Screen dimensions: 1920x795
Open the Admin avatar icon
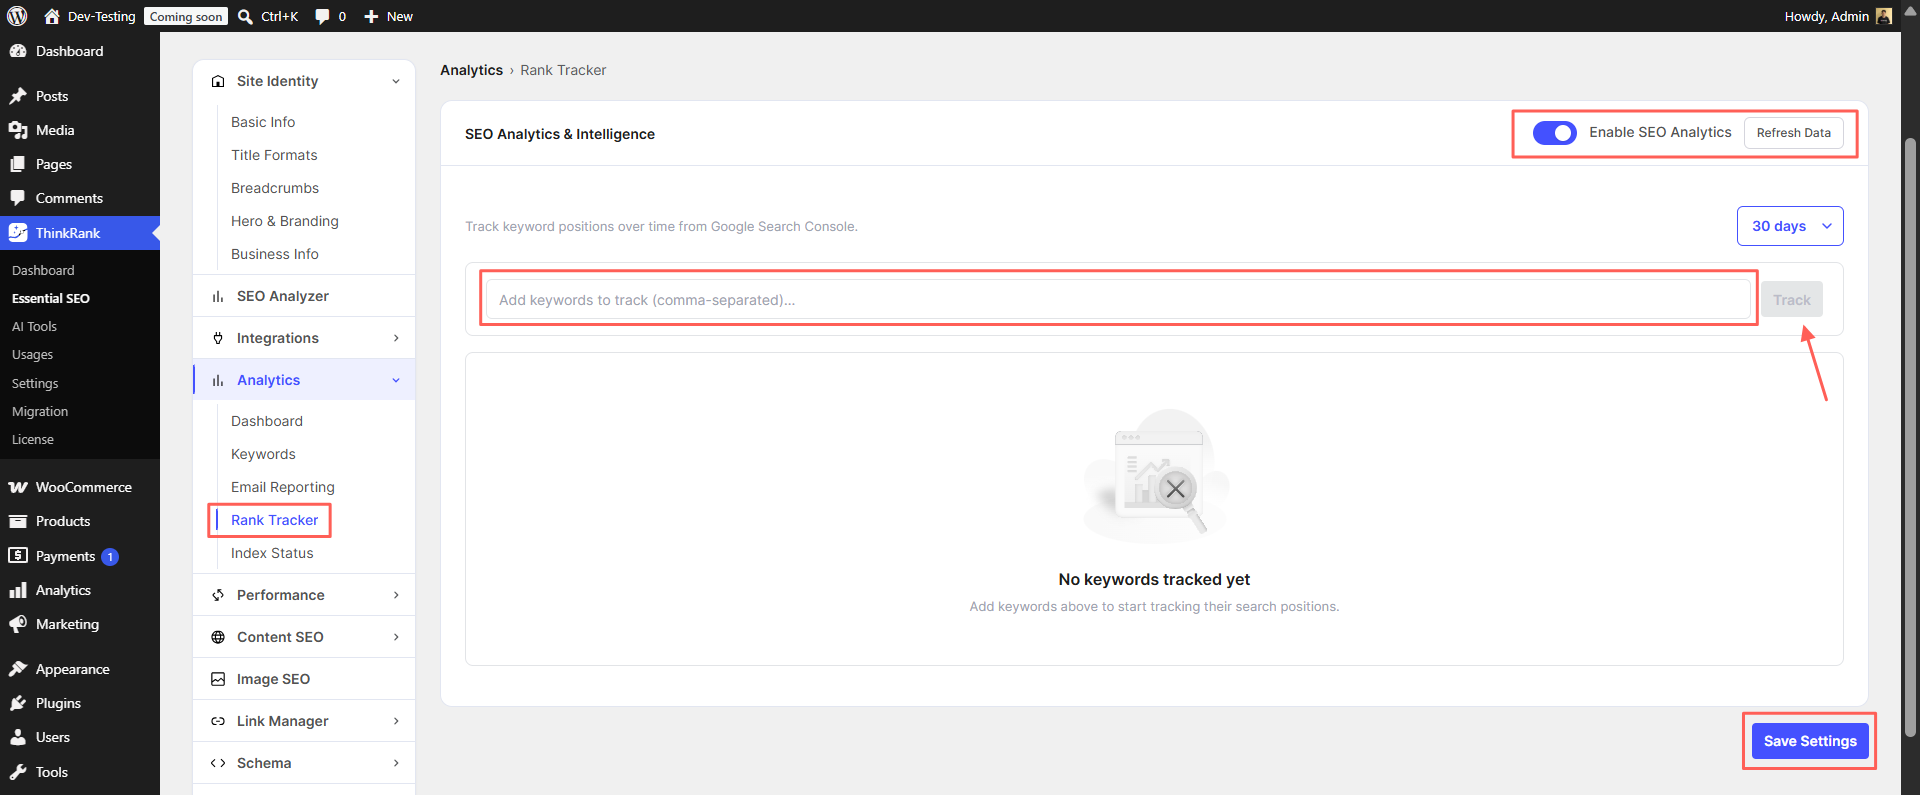point(1884,16)
